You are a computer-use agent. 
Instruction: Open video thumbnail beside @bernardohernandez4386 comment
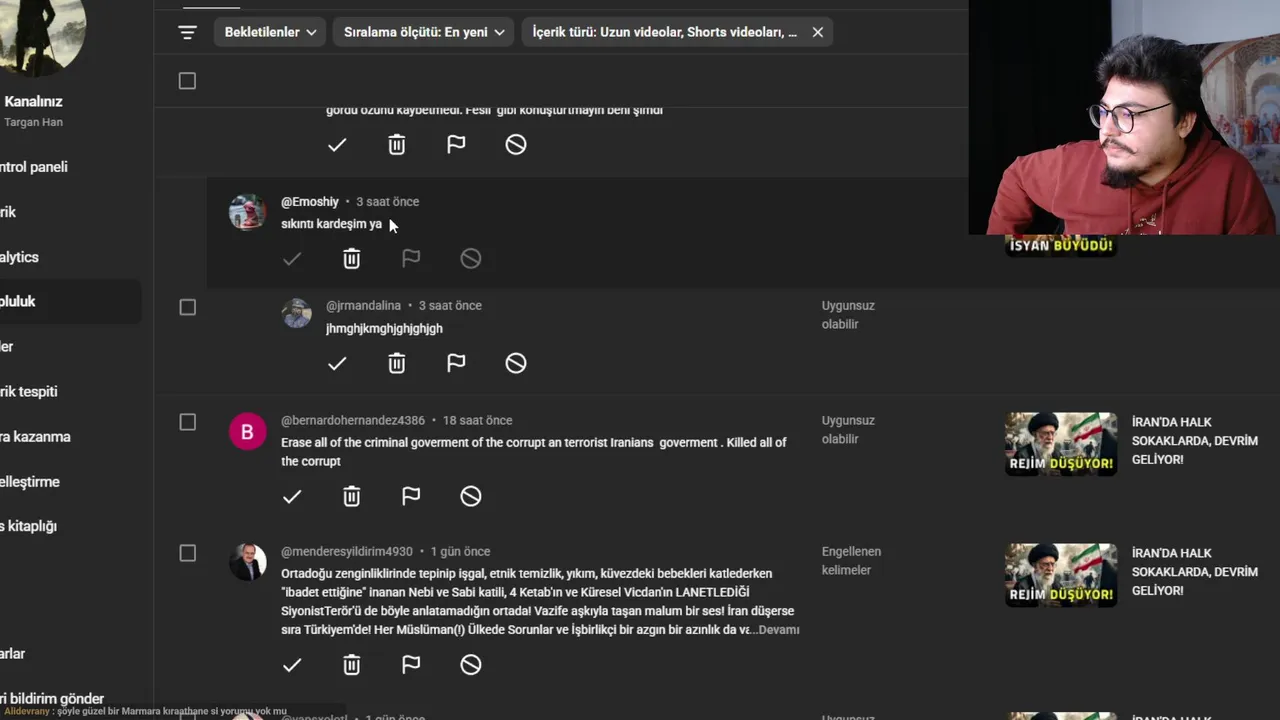(1061, 444)
